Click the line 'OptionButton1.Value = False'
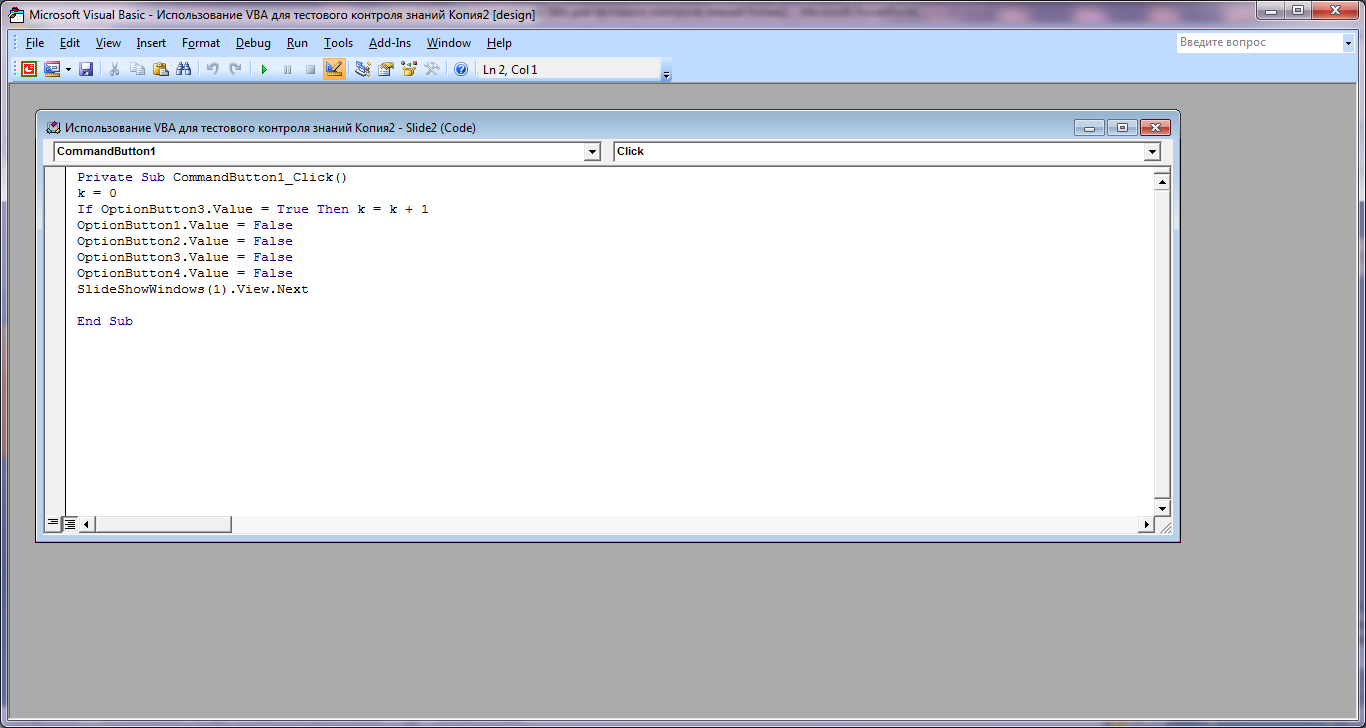The height and width of the screenshot is (728, 1366). coord(185,225)
